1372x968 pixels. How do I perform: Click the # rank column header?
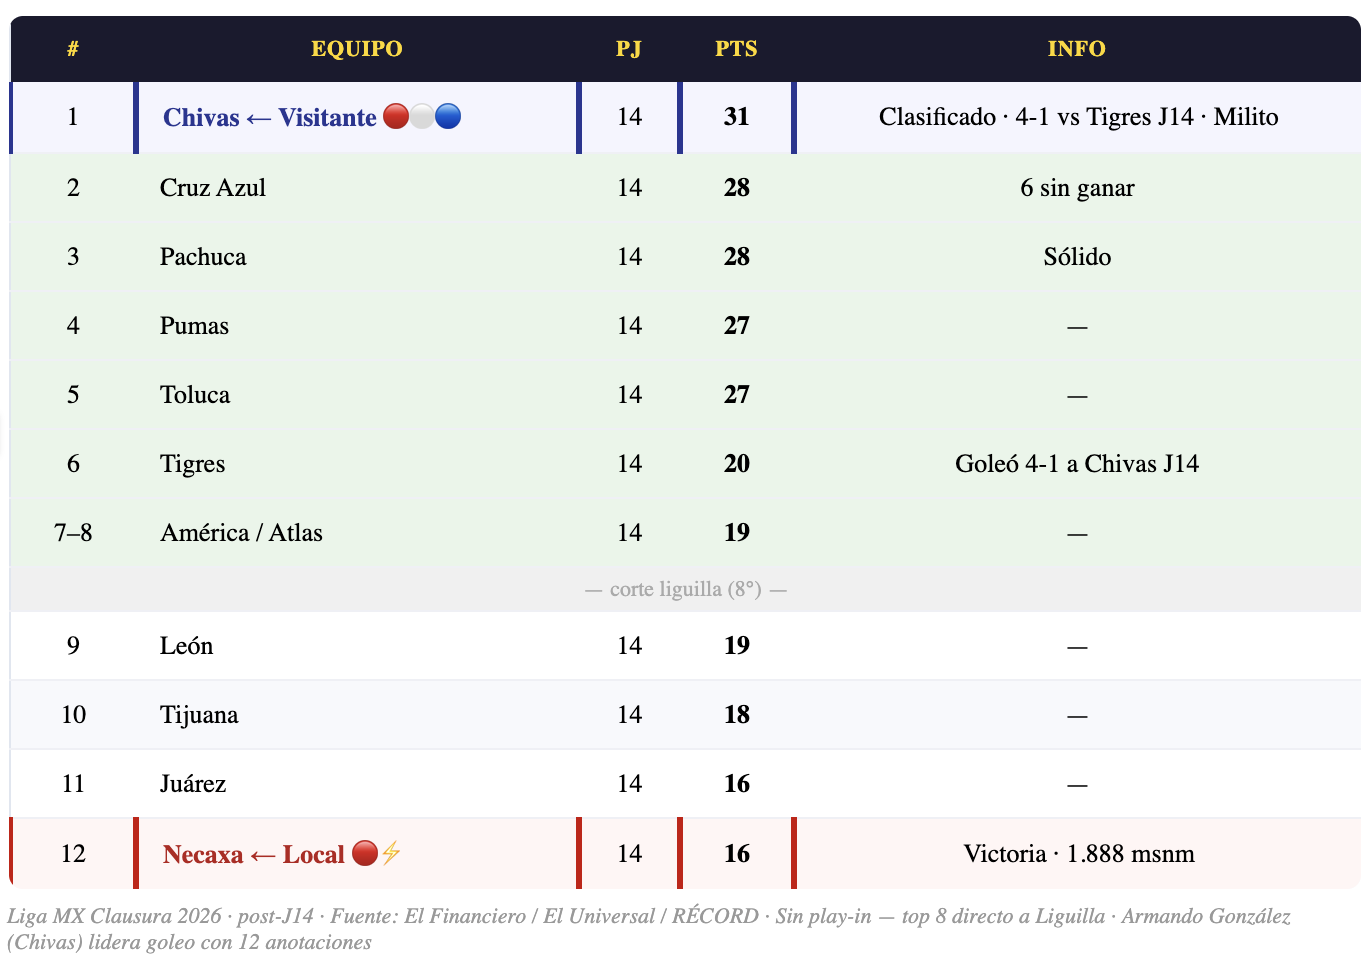pos(73,49)
